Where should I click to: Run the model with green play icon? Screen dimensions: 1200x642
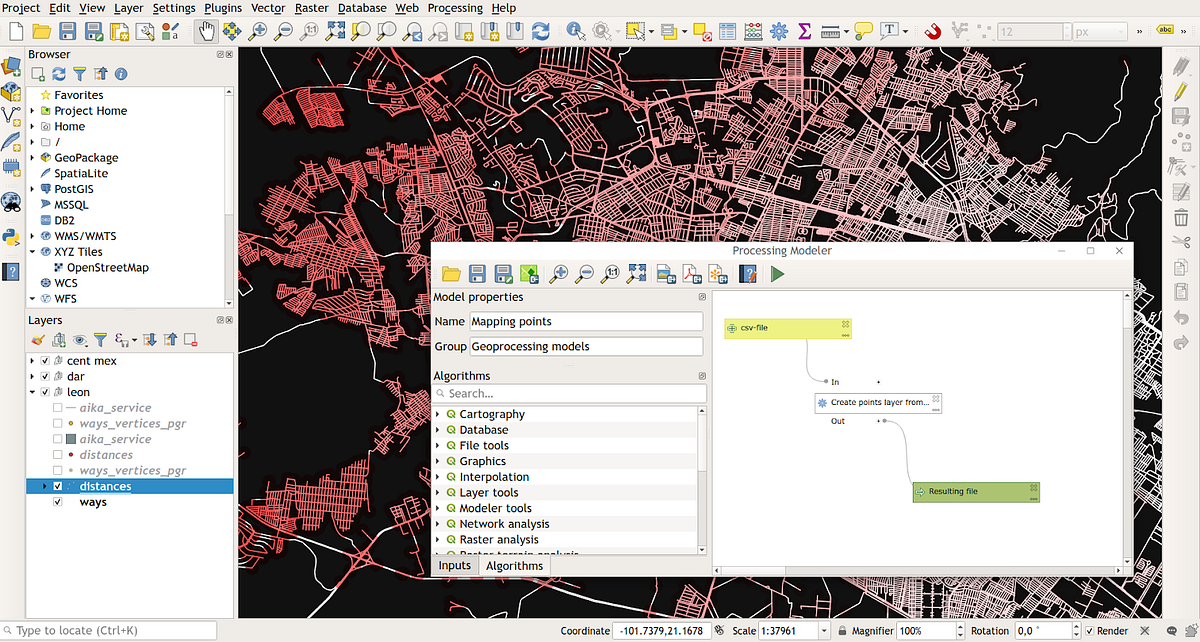[777, 273]
